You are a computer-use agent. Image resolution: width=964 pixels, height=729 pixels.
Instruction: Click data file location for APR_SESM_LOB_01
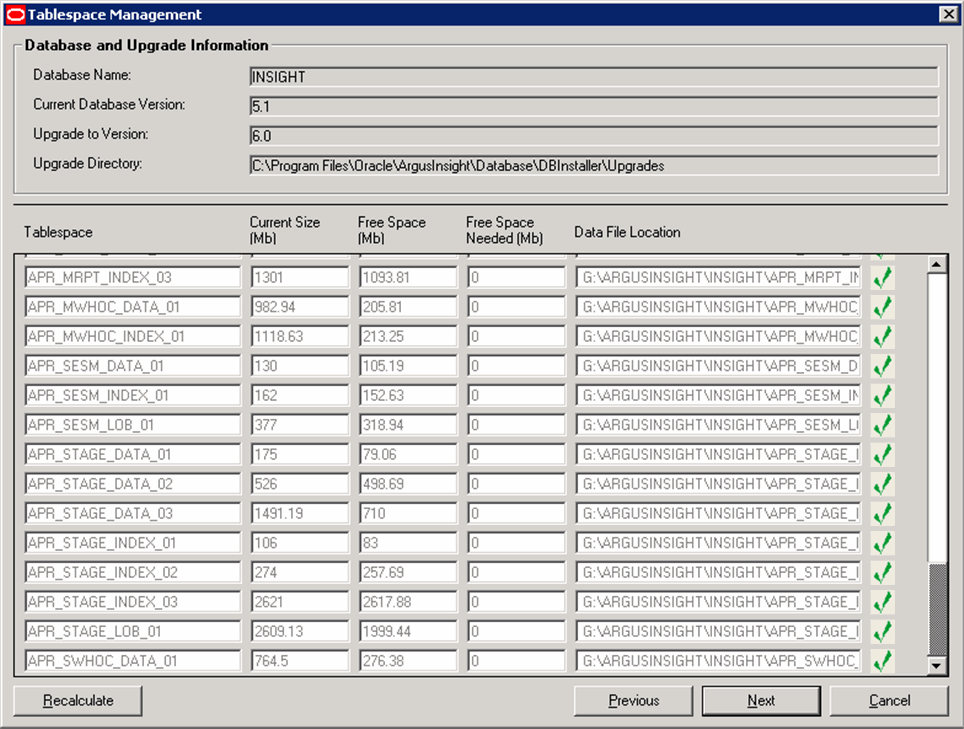(x=718, y=425)
